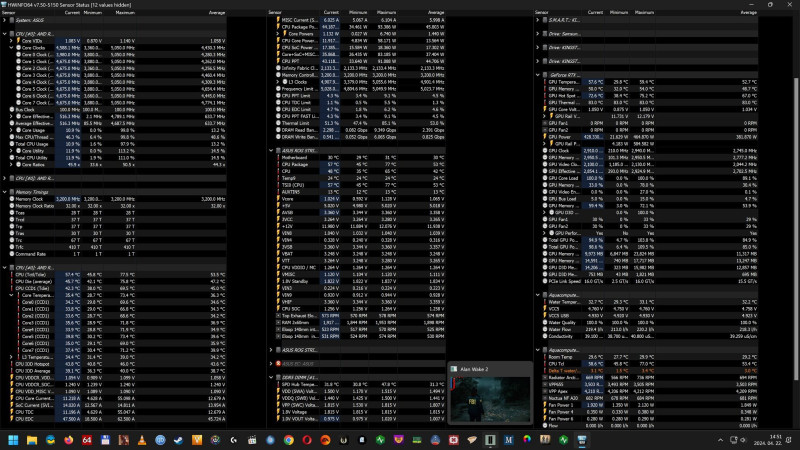
Task: Click the chip icon of System: ASUS
Action: tap(12, 20)
